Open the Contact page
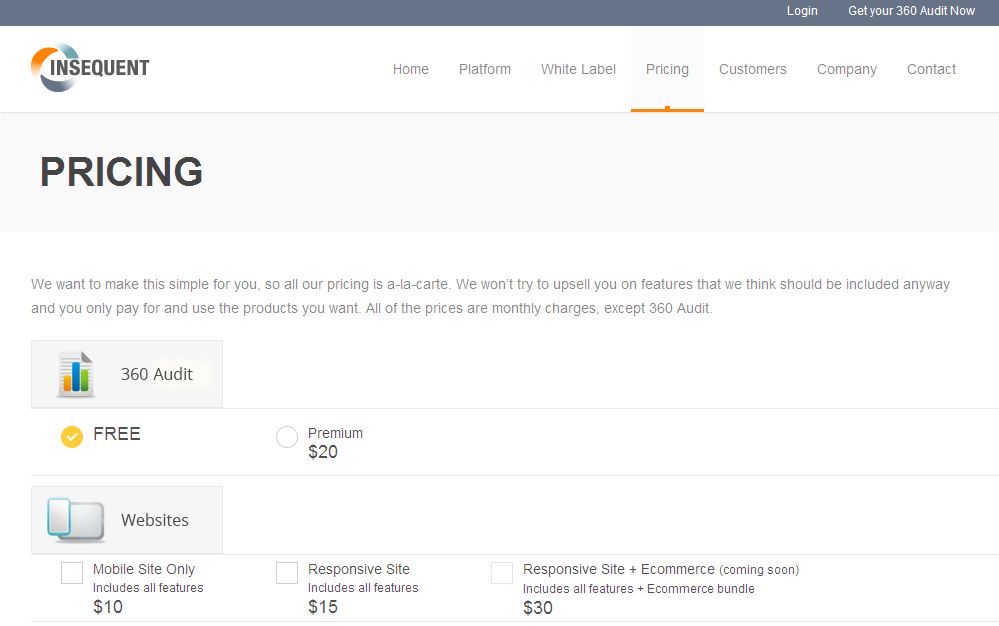 click(931, 69)
